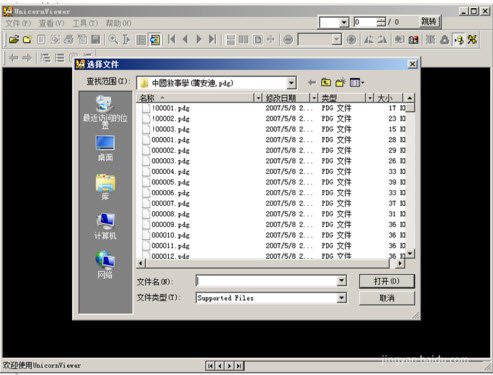Select file 000011.pdg
Screen dimensions: 493x375
pos(170,246)
